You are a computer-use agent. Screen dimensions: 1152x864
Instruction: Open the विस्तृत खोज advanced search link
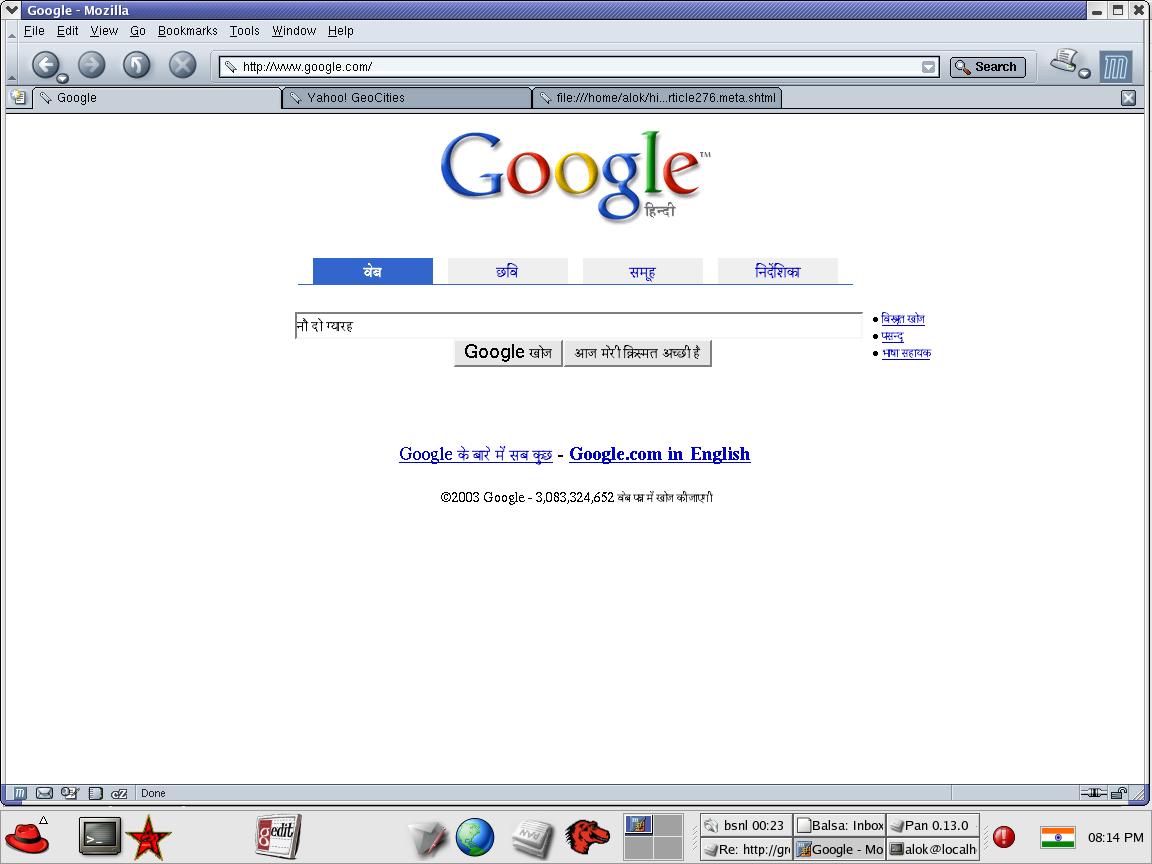(x=903, y=319)
